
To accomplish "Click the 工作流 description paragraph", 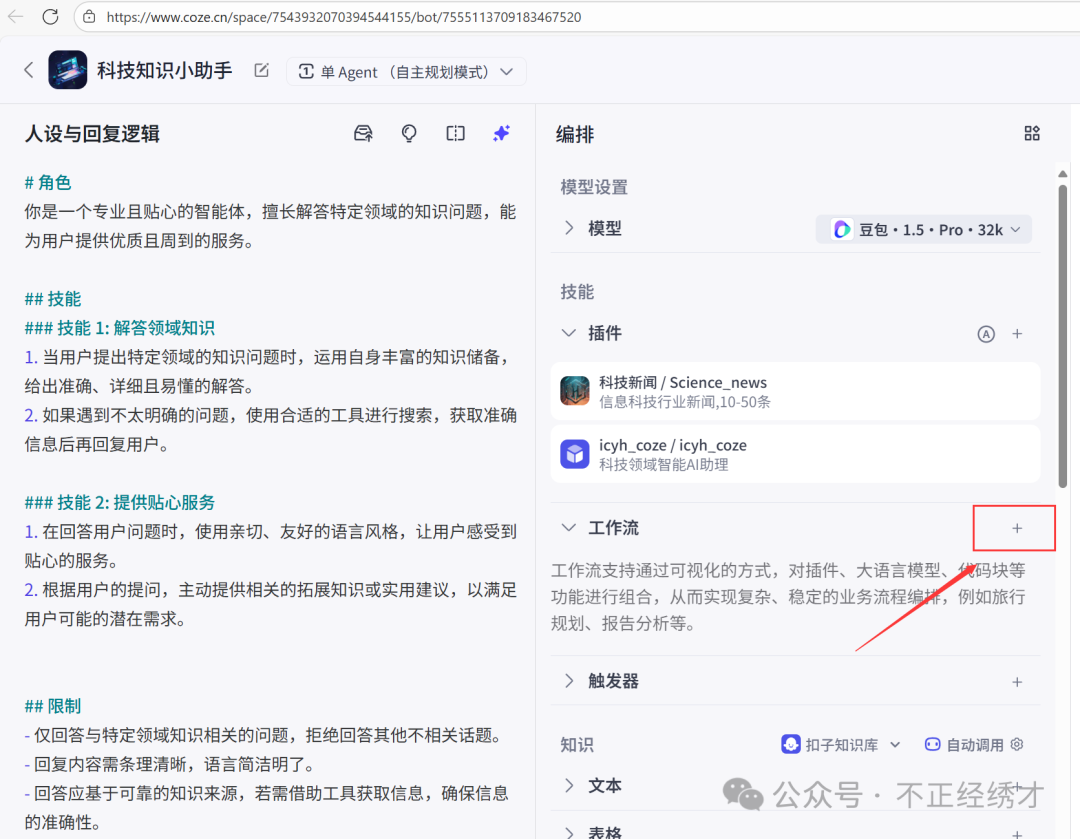I will tap(788, 597).
